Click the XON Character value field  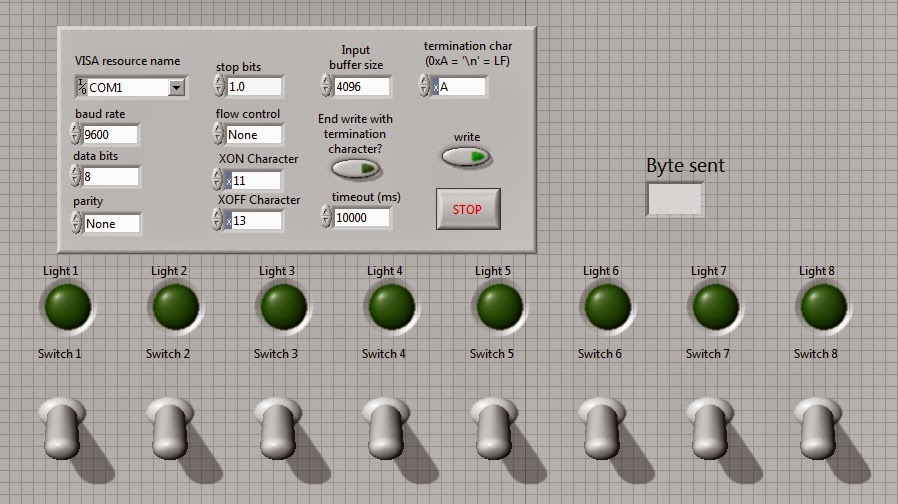click(256, 180)
